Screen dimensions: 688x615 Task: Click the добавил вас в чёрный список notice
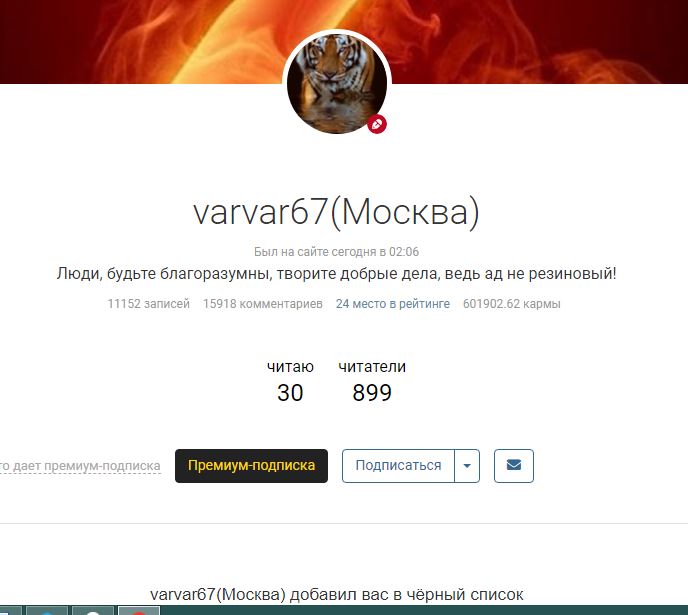point(337,595)
